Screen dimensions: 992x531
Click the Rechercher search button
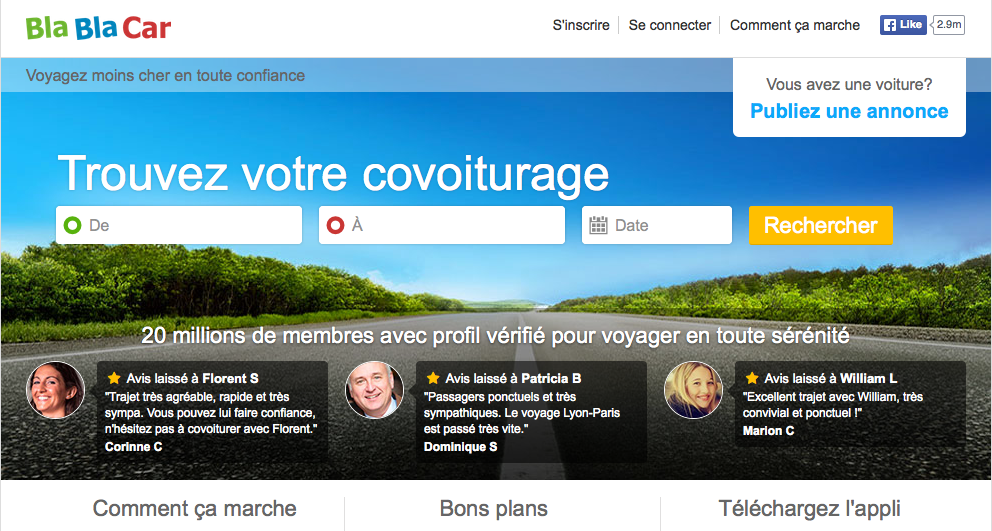pyautogui.click(x=821, y=225)
